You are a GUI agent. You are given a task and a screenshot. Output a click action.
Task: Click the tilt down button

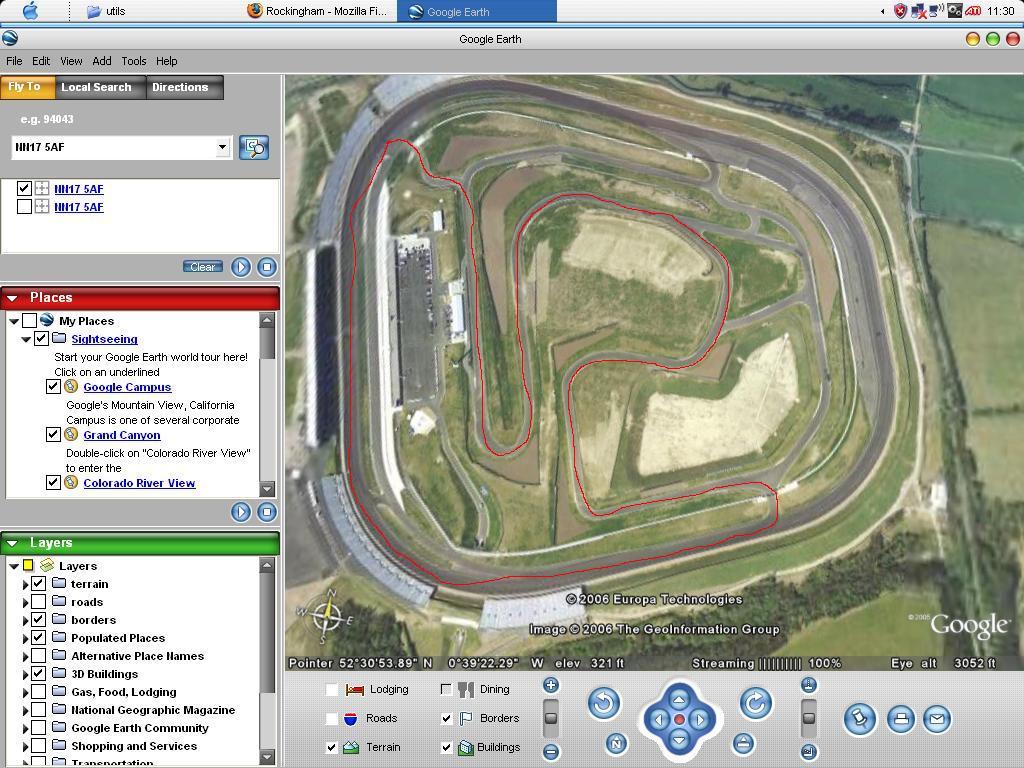tap(808, 752)
